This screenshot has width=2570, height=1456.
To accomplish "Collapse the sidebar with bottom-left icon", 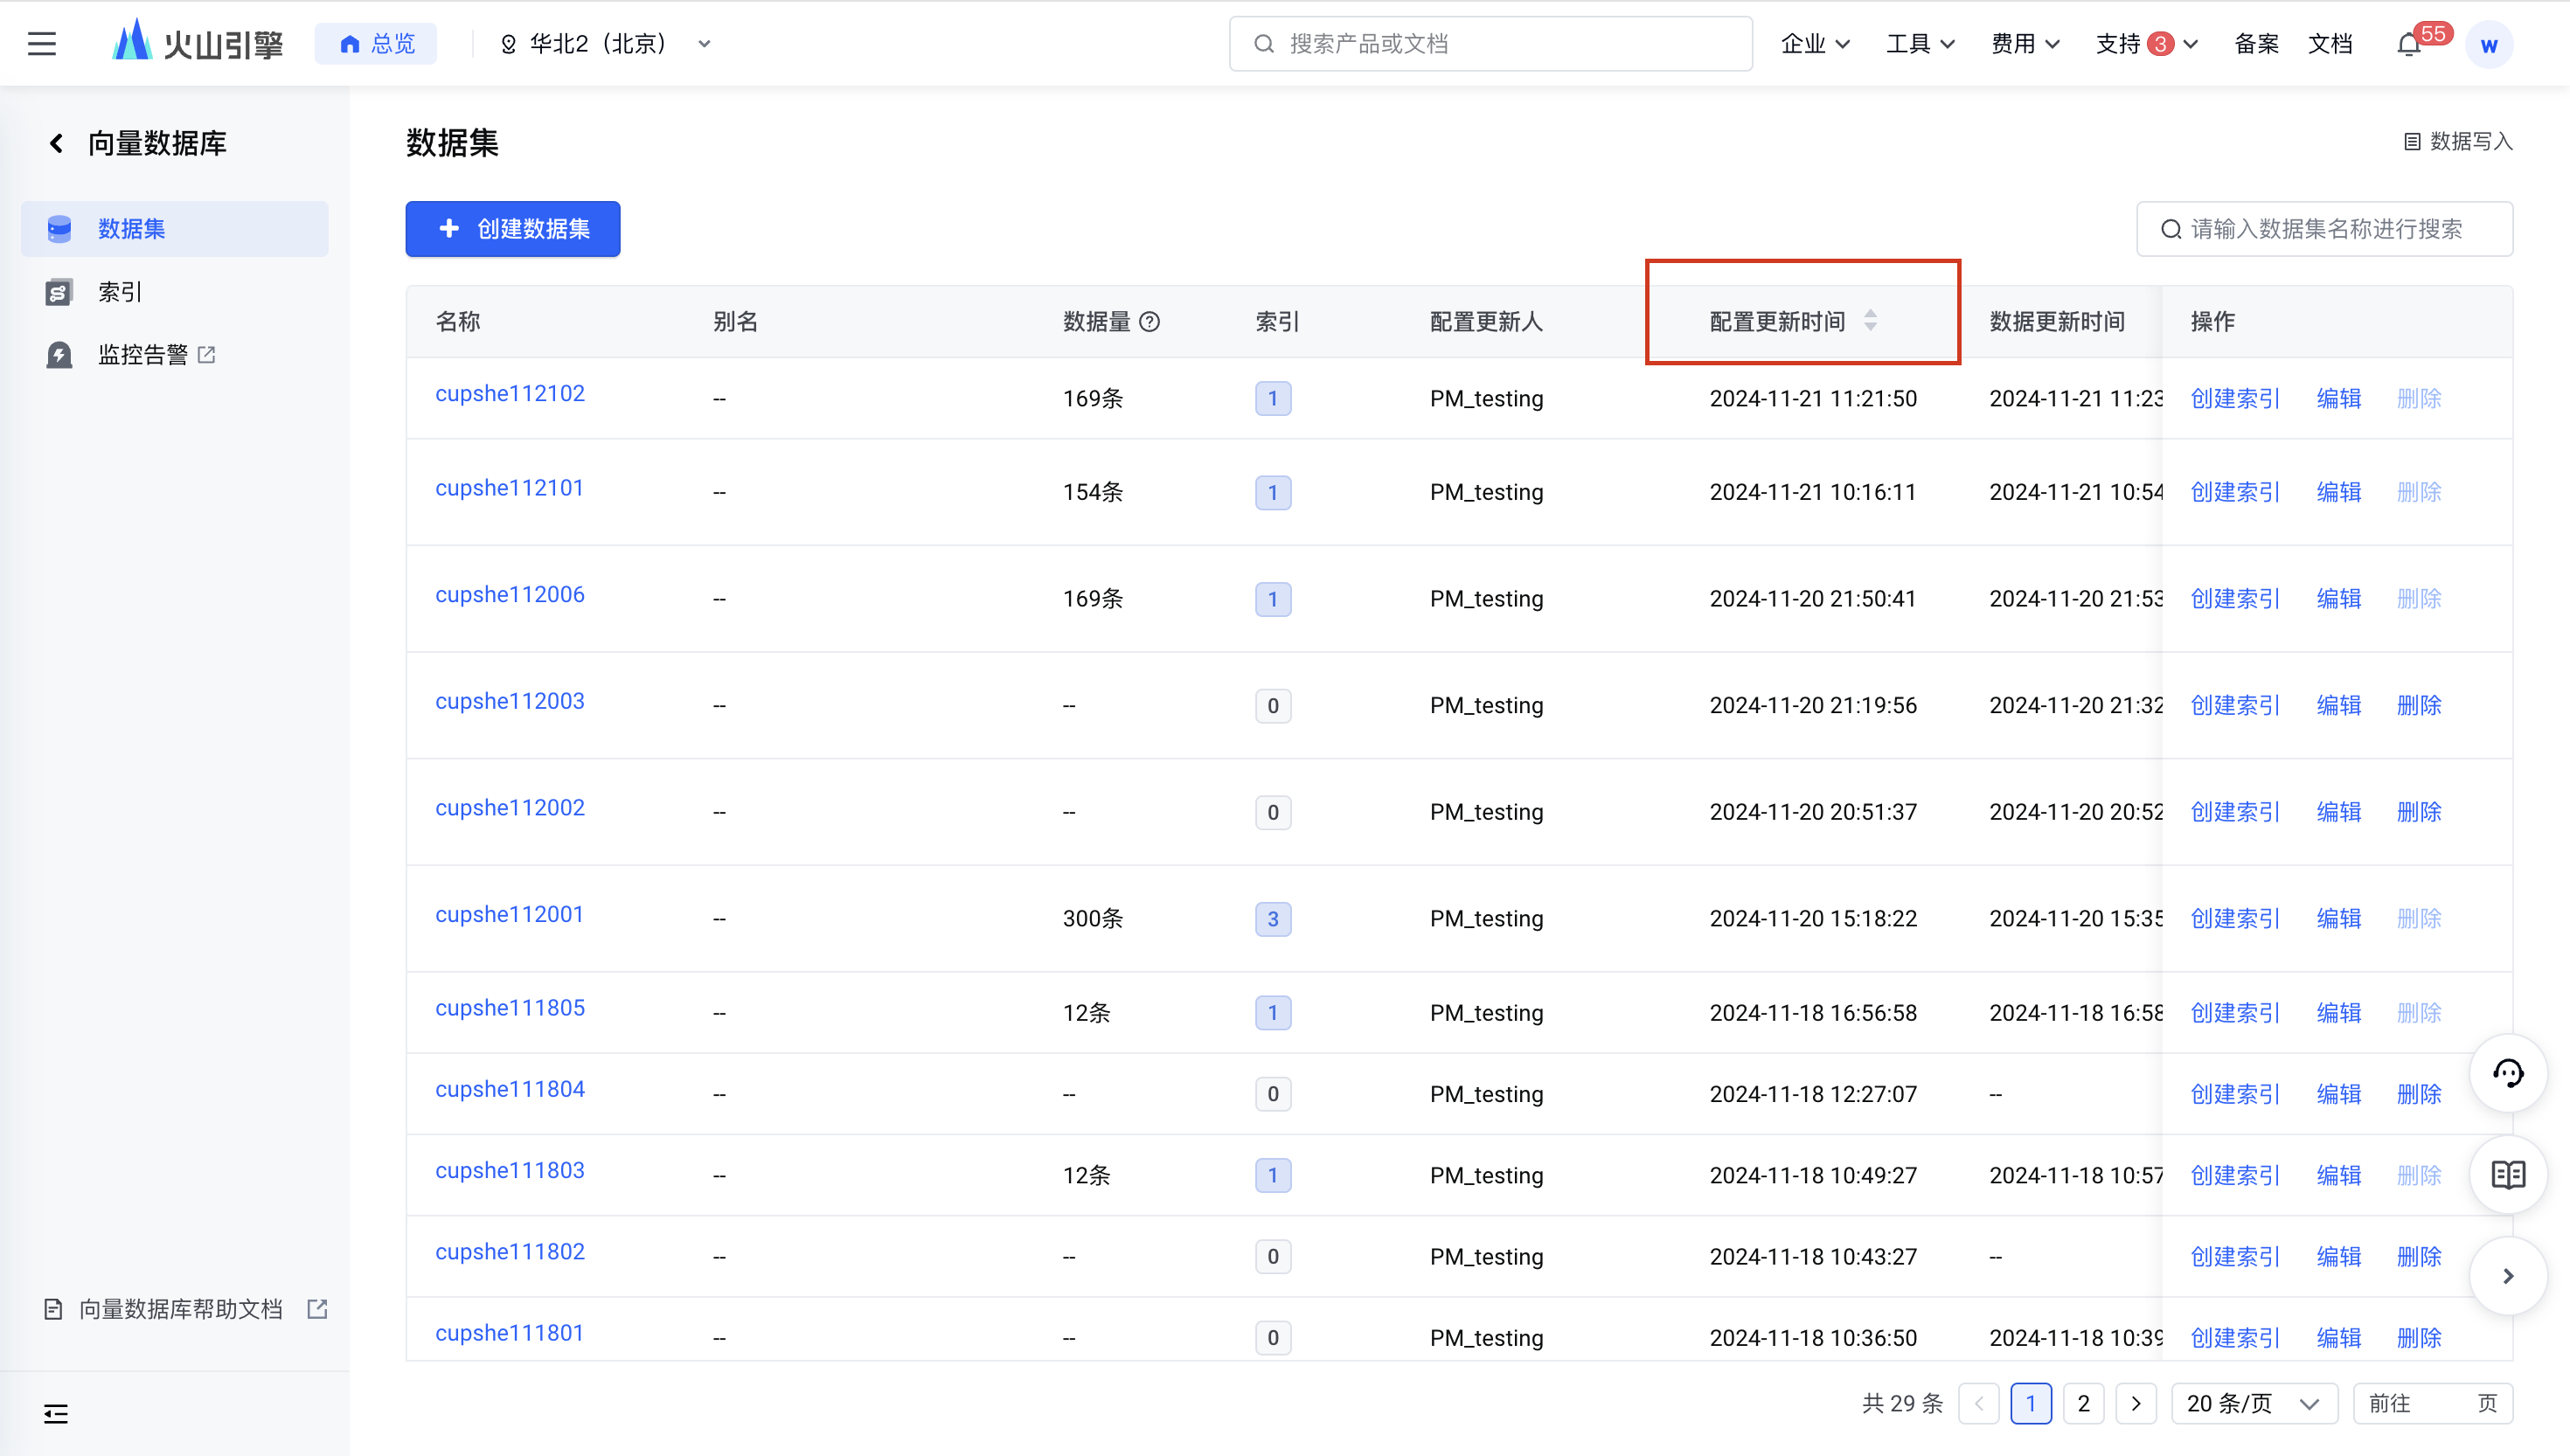I will pyautogui.click(x=56, y=1413).
